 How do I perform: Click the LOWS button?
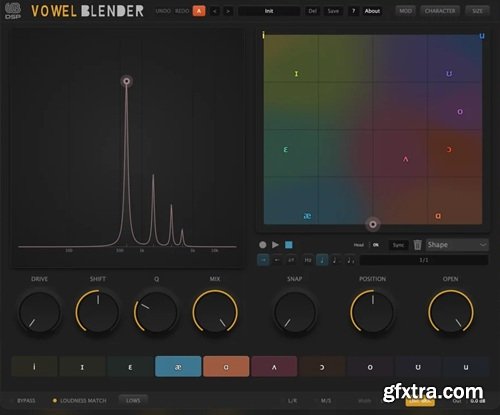click(x=133, y=400)
